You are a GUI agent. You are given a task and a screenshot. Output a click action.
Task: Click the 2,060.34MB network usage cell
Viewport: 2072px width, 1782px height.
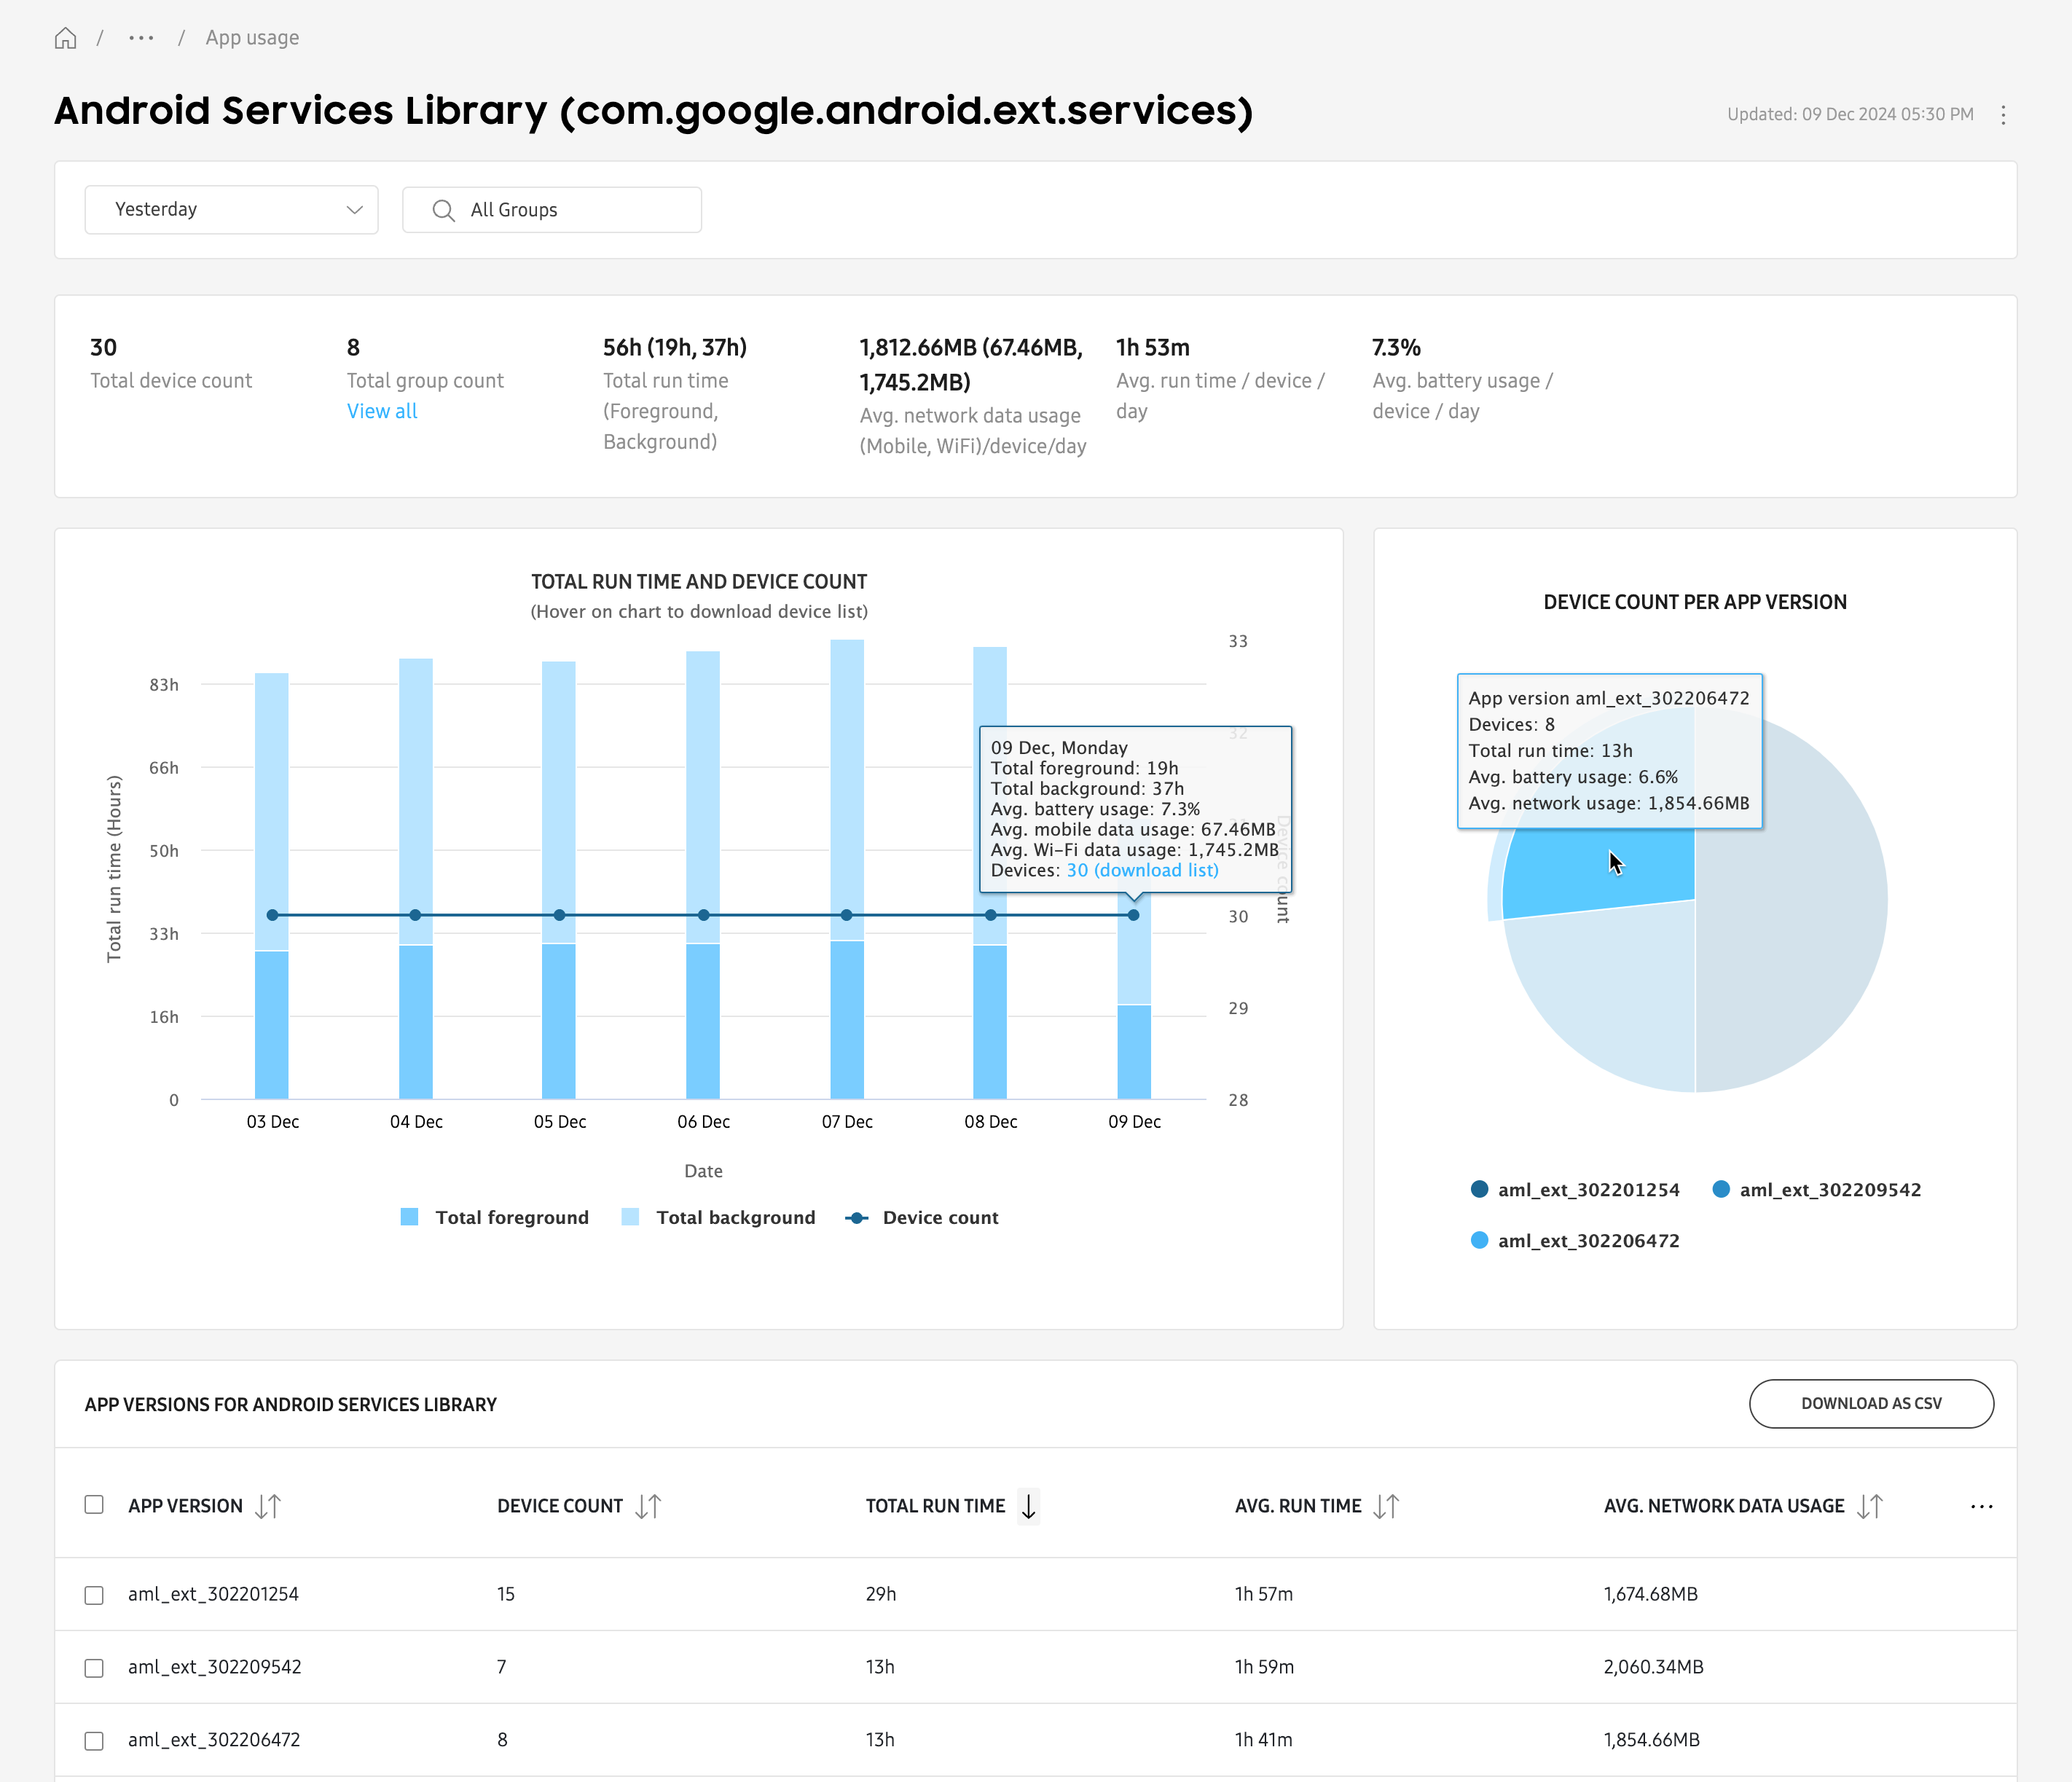pos(1653,1667)
